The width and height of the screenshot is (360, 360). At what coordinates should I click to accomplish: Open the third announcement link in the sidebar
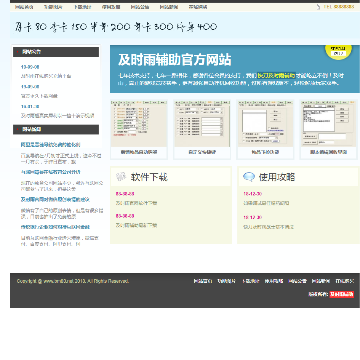pos(57,116)
